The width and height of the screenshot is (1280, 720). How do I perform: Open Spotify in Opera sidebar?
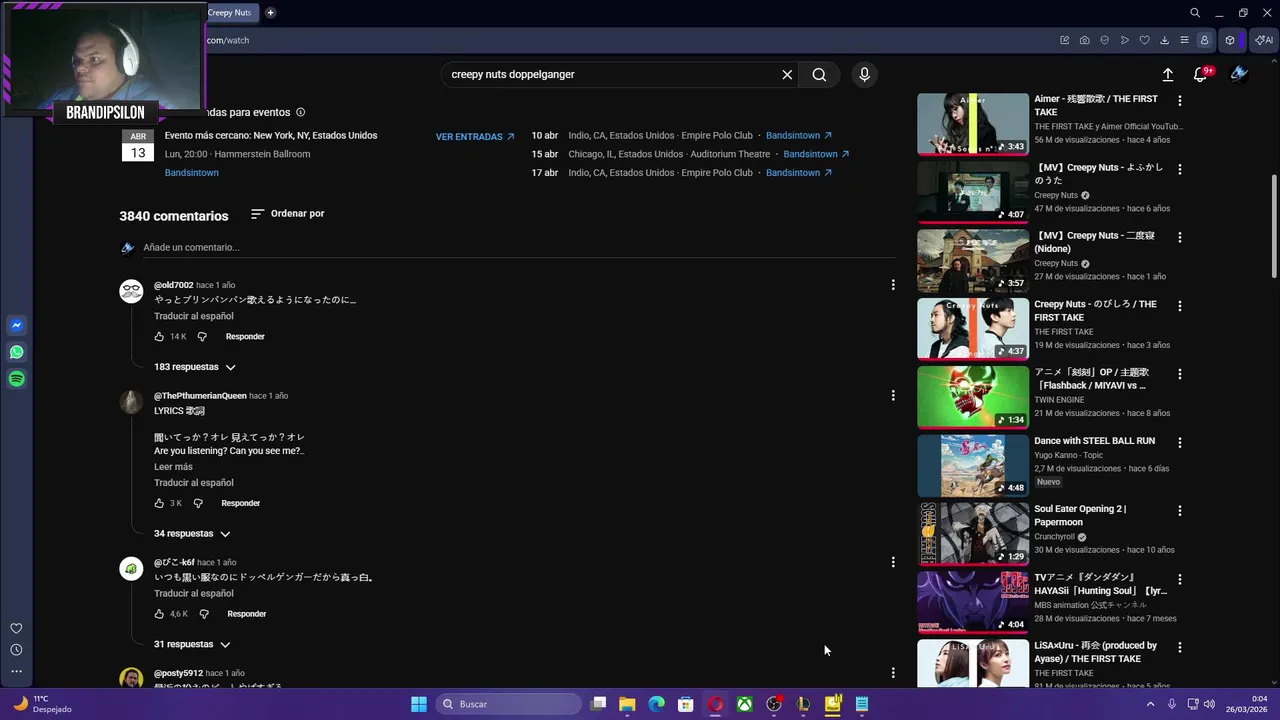pos(17,379)
